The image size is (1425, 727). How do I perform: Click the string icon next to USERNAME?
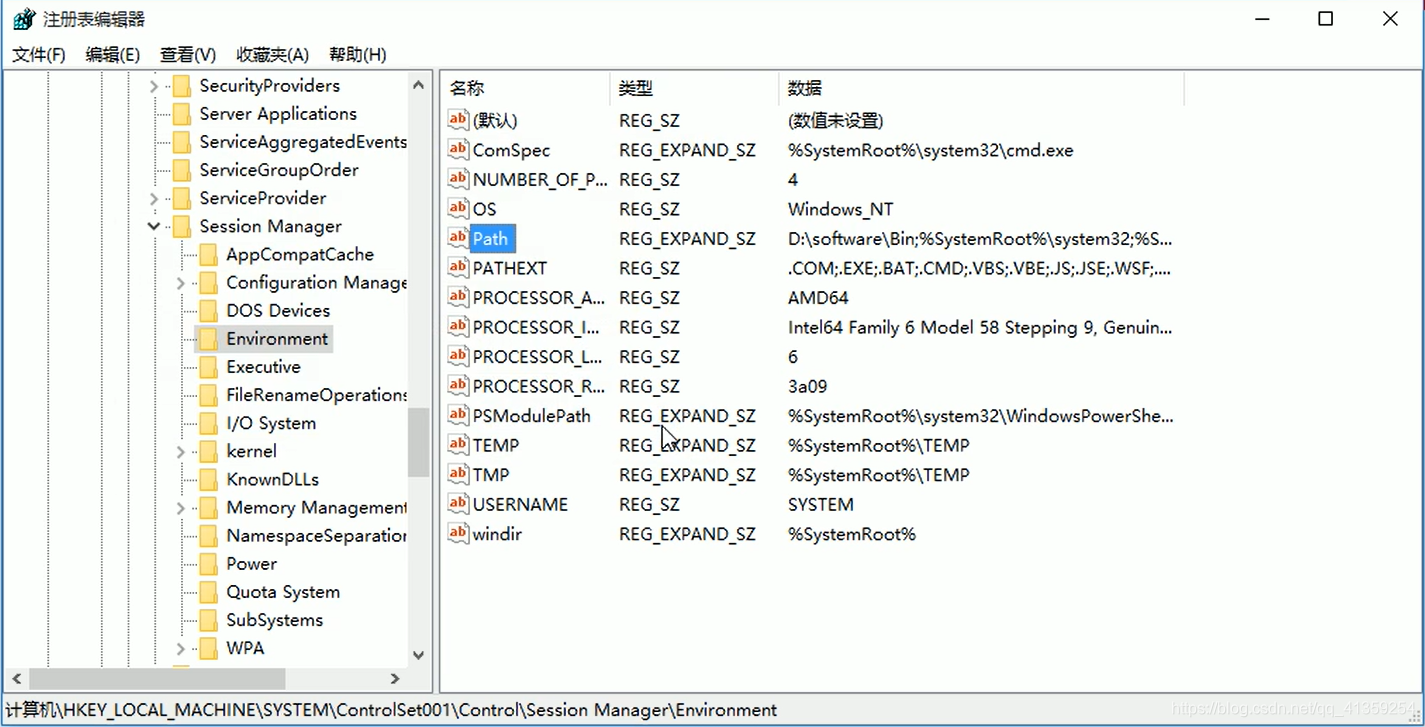(x=458, y=504)
